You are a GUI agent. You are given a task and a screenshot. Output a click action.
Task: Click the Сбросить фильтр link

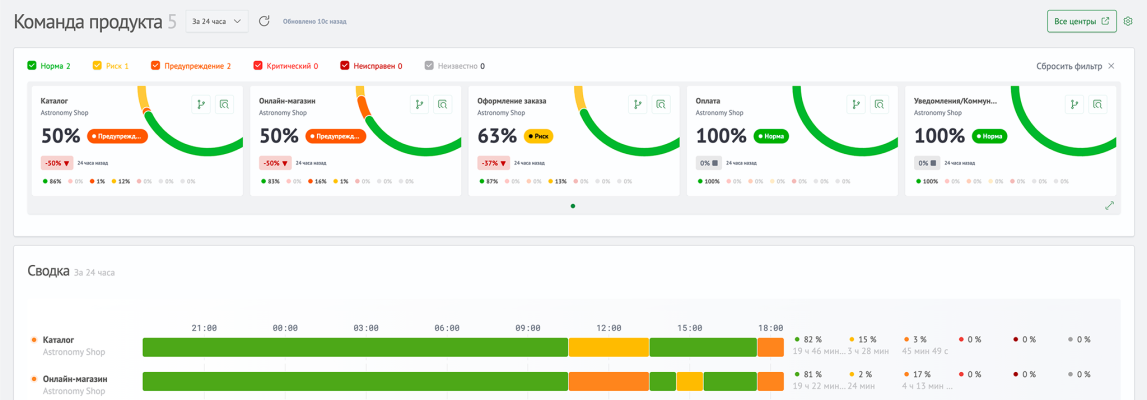point(1069,66)
